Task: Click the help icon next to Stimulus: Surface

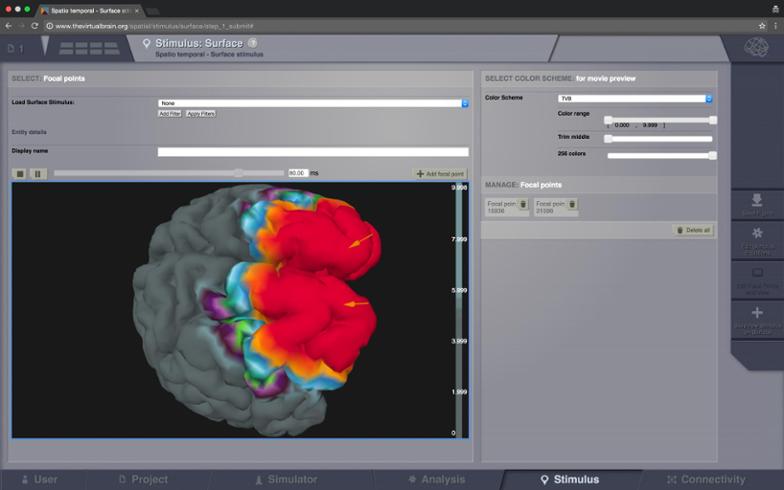Action: point(253,43)
